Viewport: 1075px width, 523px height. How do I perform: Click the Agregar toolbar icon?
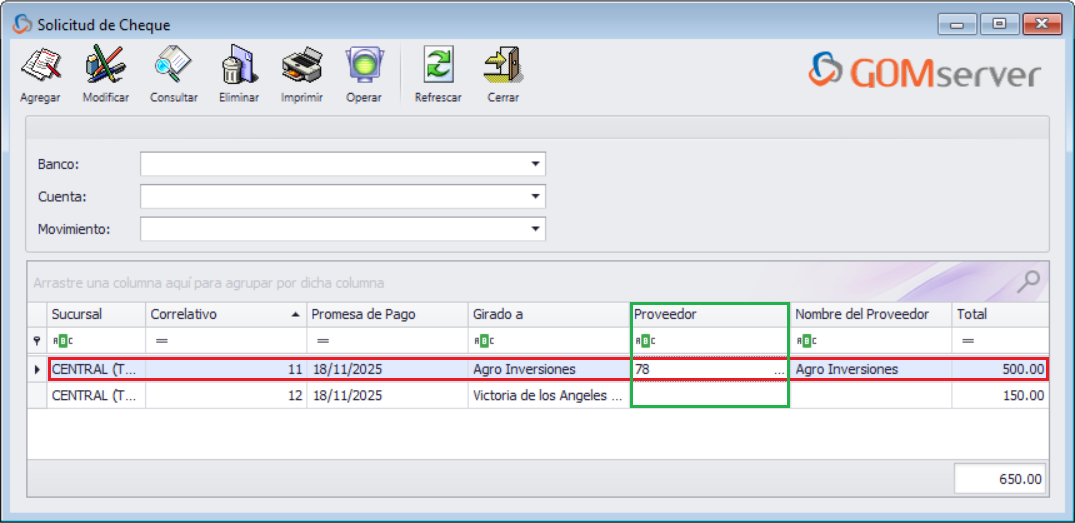tap(40, 65)
